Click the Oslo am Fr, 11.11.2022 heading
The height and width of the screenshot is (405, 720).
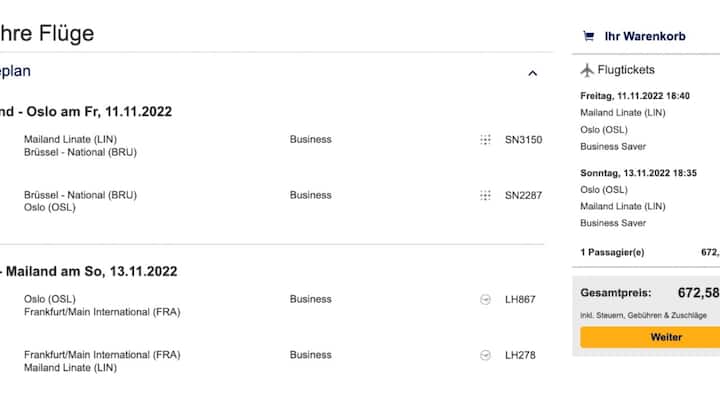[99, 112]
